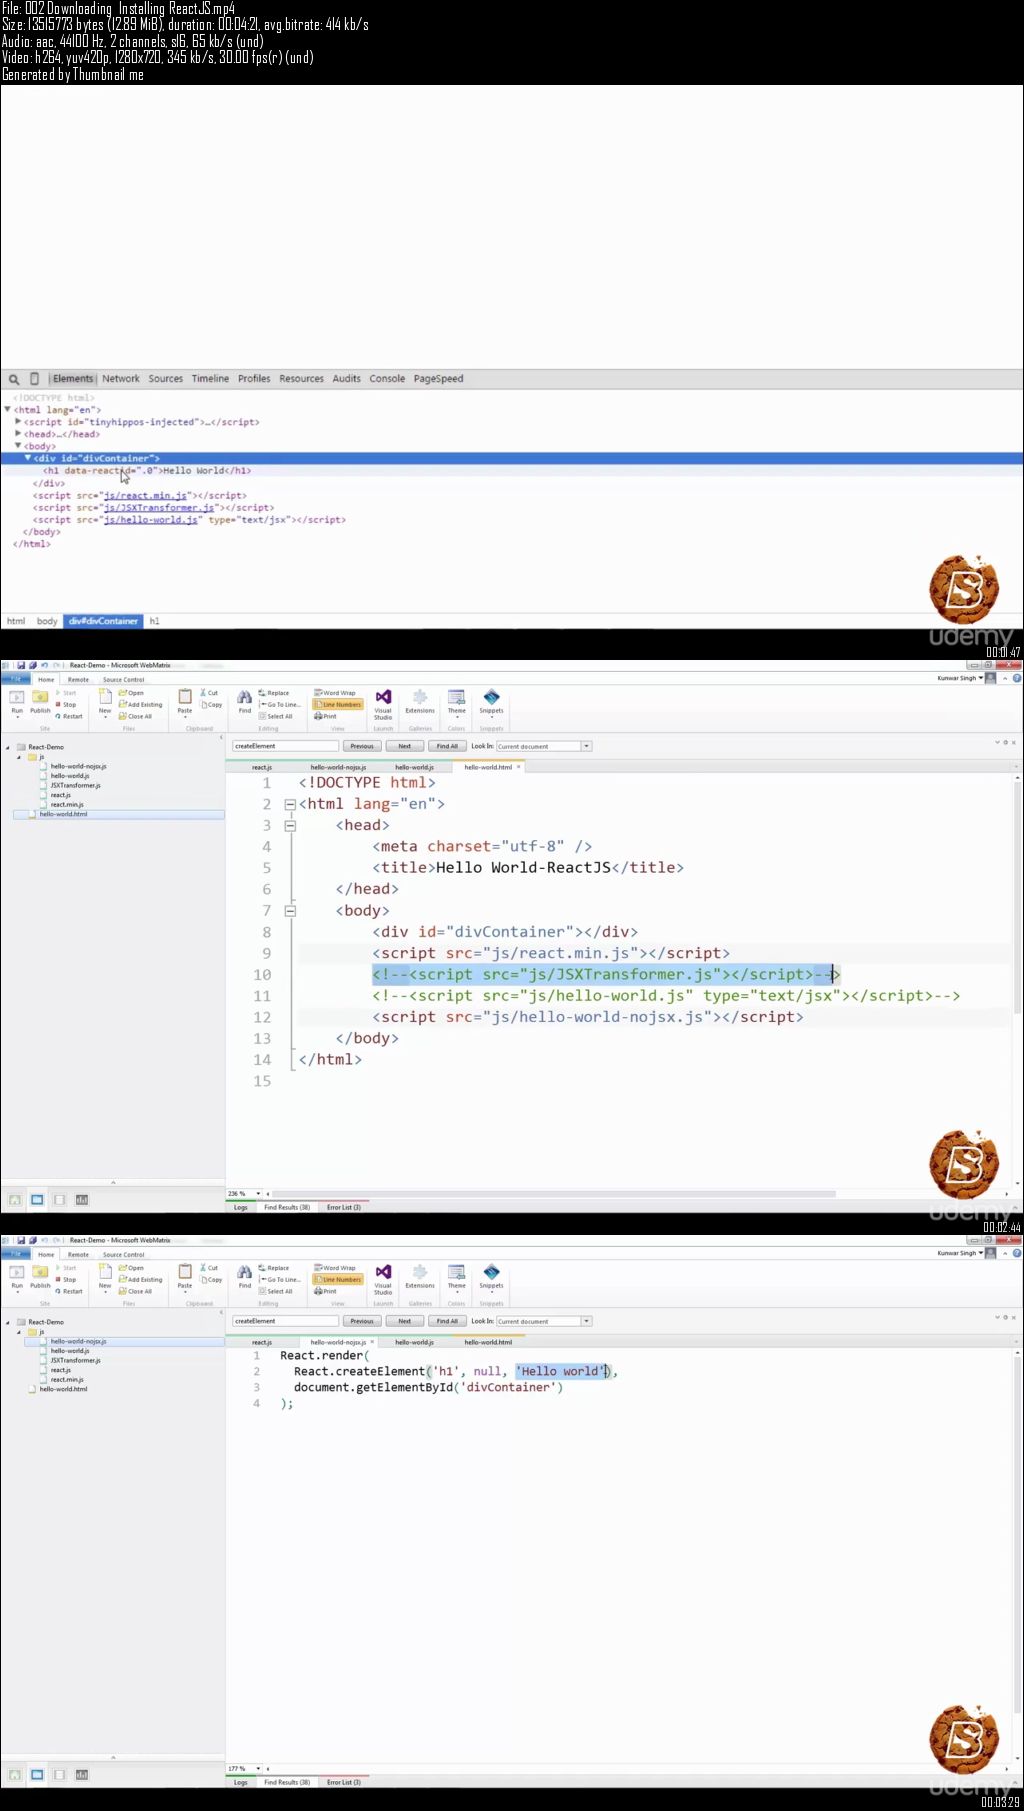Image resolution: width=1024 pixels, height=1811 pixels.
Task: Switch to the Console tab in DevTools
Action: (387, 379)
